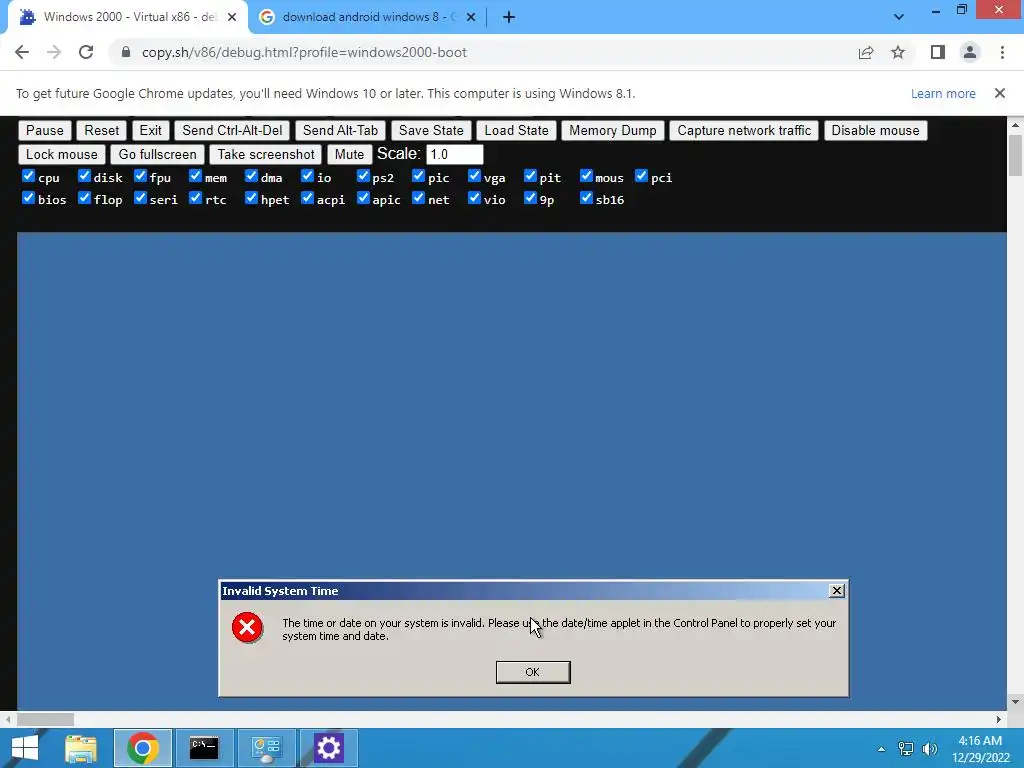Open the Chrome side panel icon
Viewport: 1024px width, 768px height.
(938, 52)
